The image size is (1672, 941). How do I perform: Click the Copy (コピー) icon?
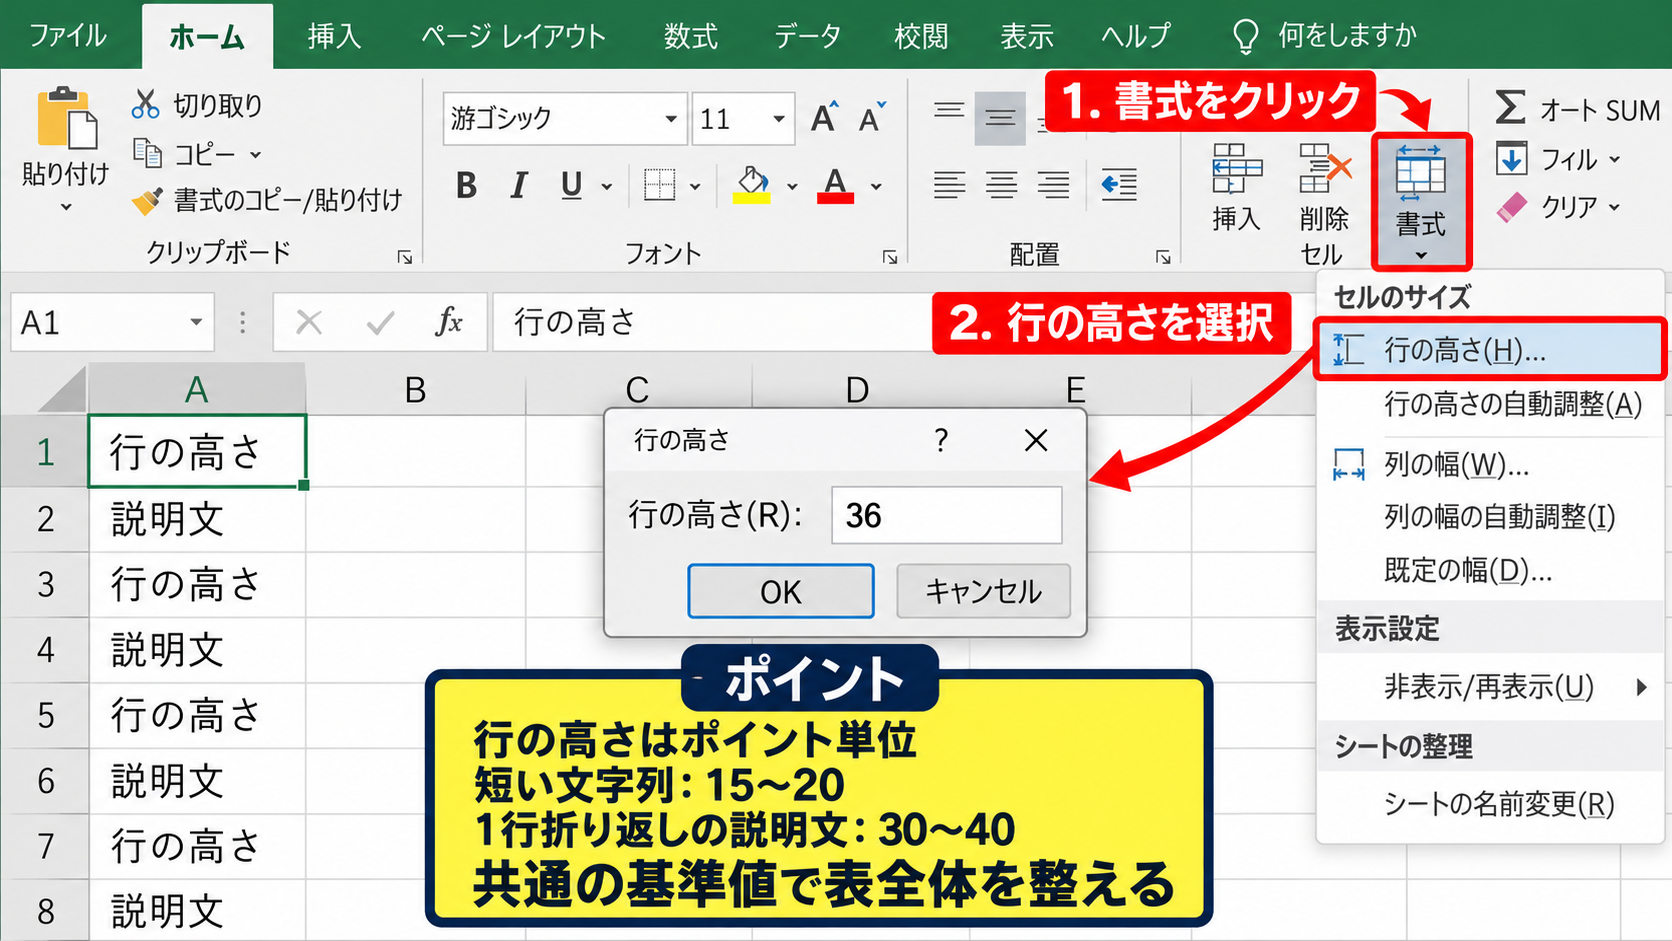tap(147, 153)
